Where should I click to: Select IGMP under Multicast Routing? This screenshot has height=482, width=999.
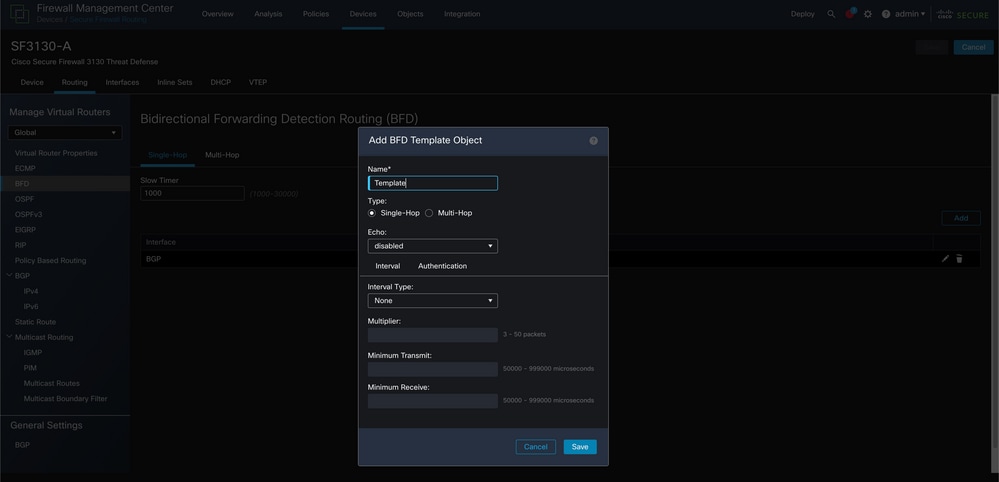point(32,353)
